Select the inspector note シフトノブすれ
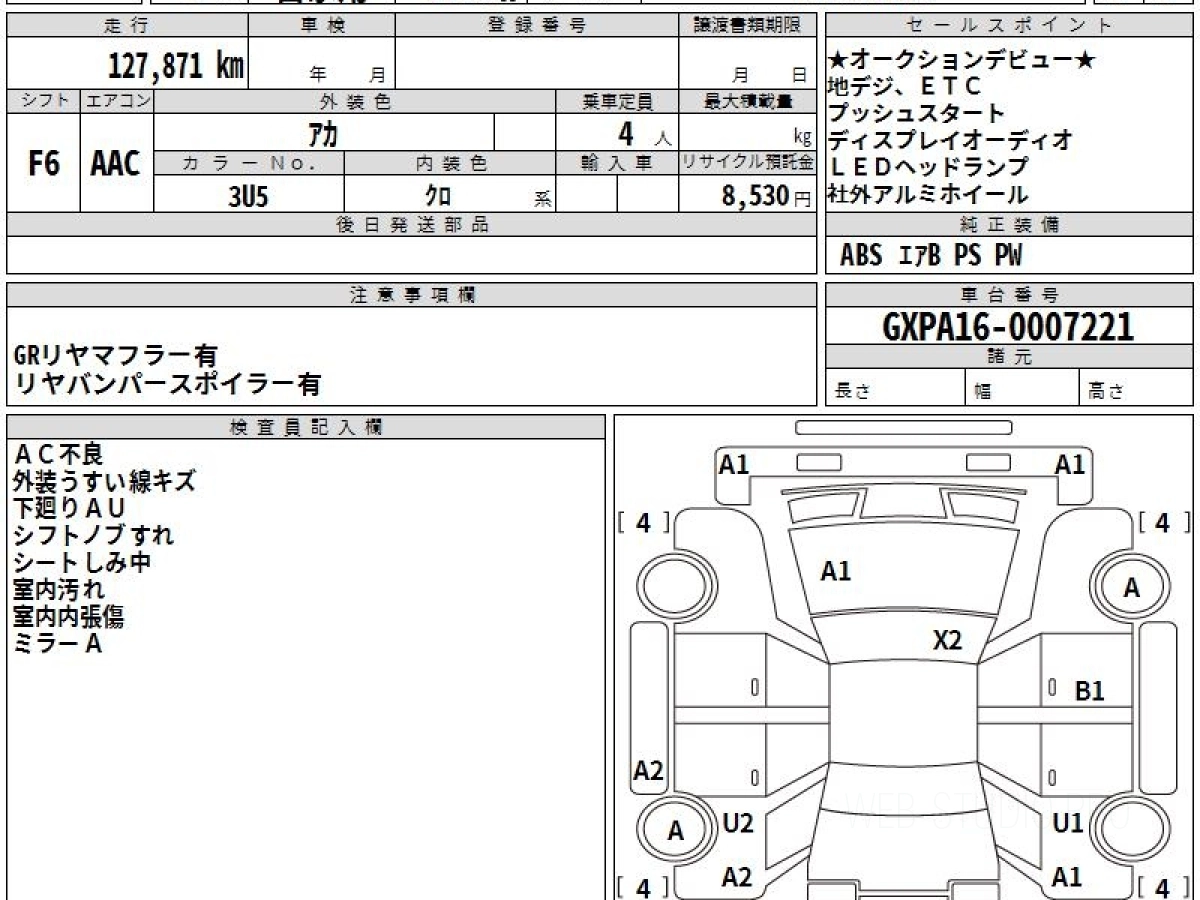This screenshot has width=1200, height=900. pyautogui.click(x=93, y=535)
